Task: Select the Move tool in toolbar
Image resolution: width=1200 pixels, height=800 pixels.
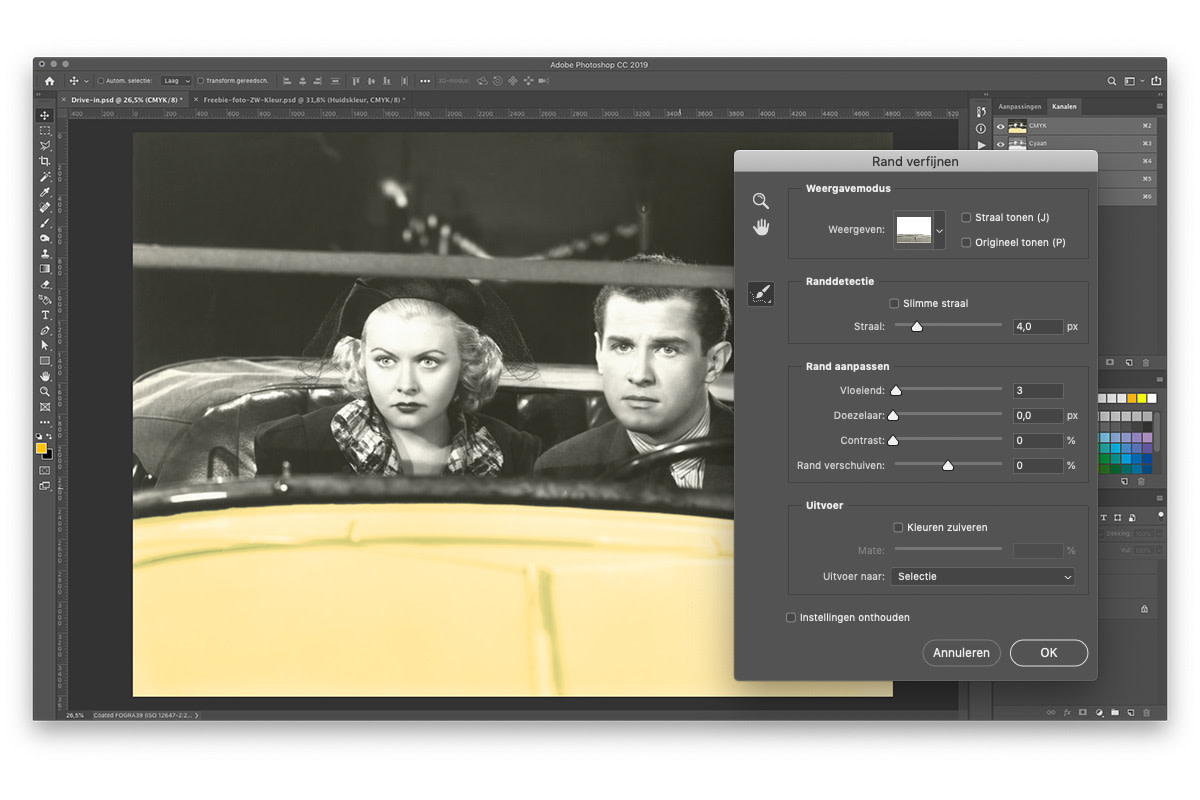Action: (x=45, y=115)
